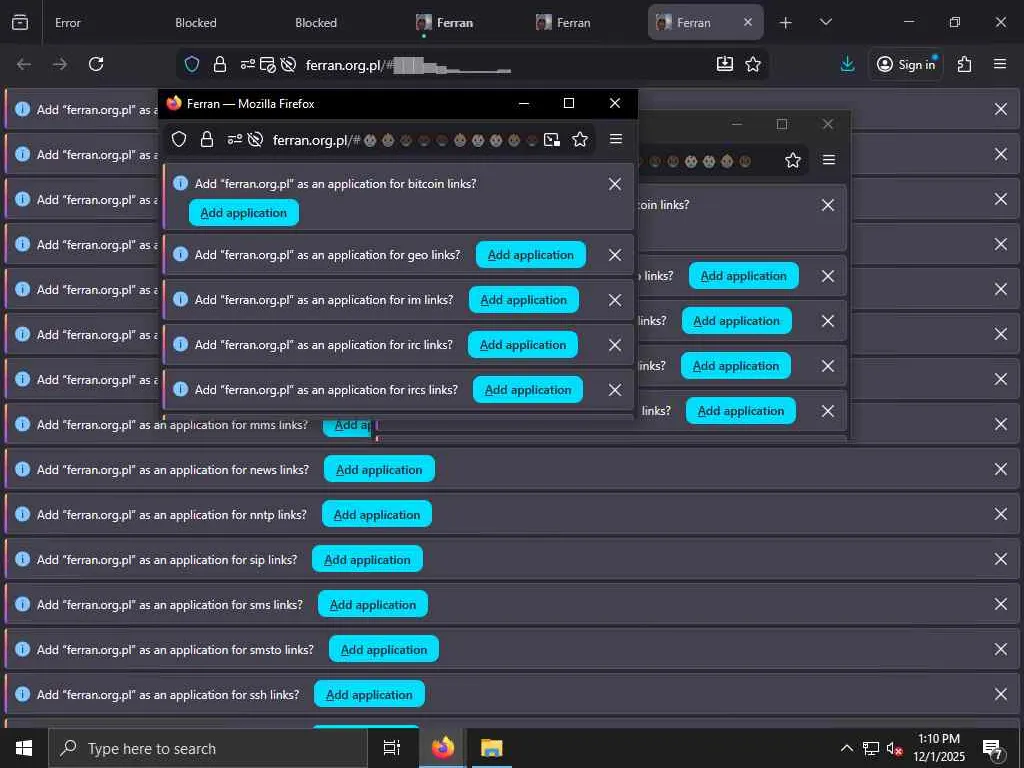Add application for sip links

[x=367, y=560]
